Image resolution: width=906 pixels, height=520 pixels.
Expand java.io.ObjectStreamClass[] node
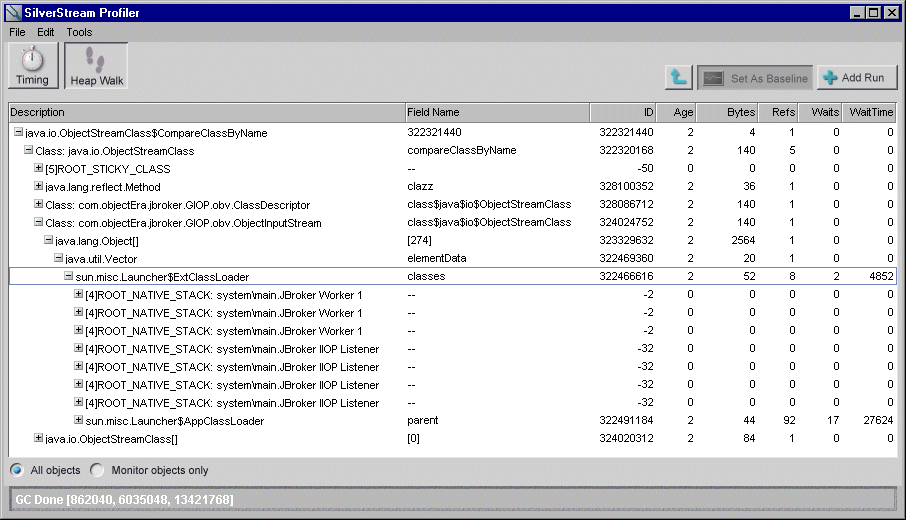pyautogui.click(x=38, y=438)
